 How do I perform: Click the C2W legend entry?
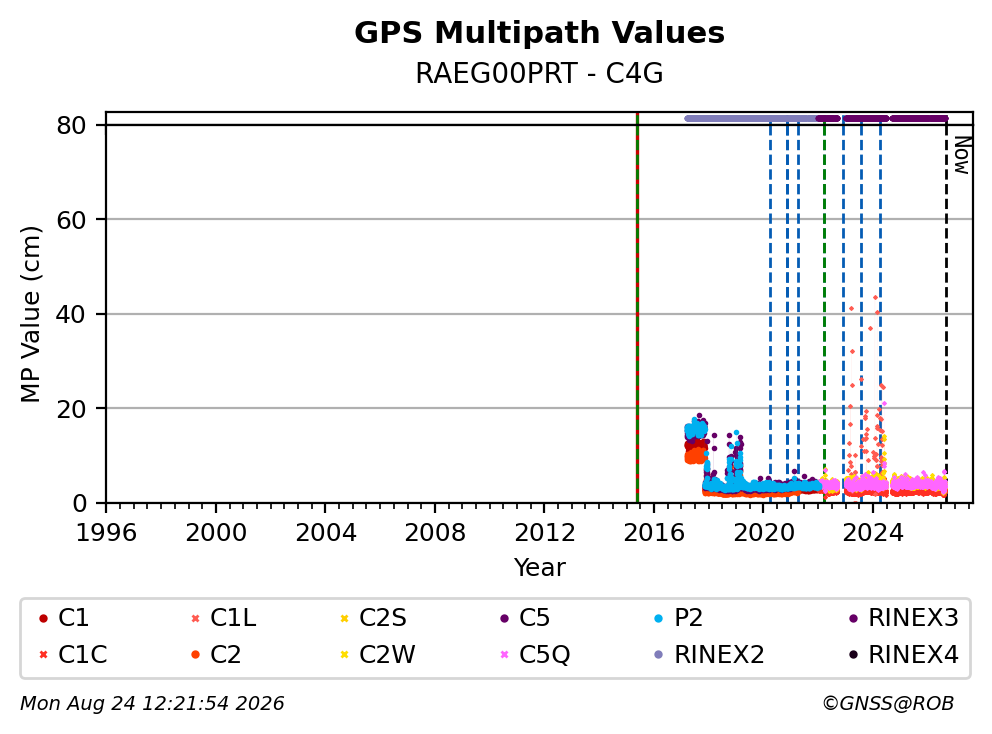[x=378, y=655]
